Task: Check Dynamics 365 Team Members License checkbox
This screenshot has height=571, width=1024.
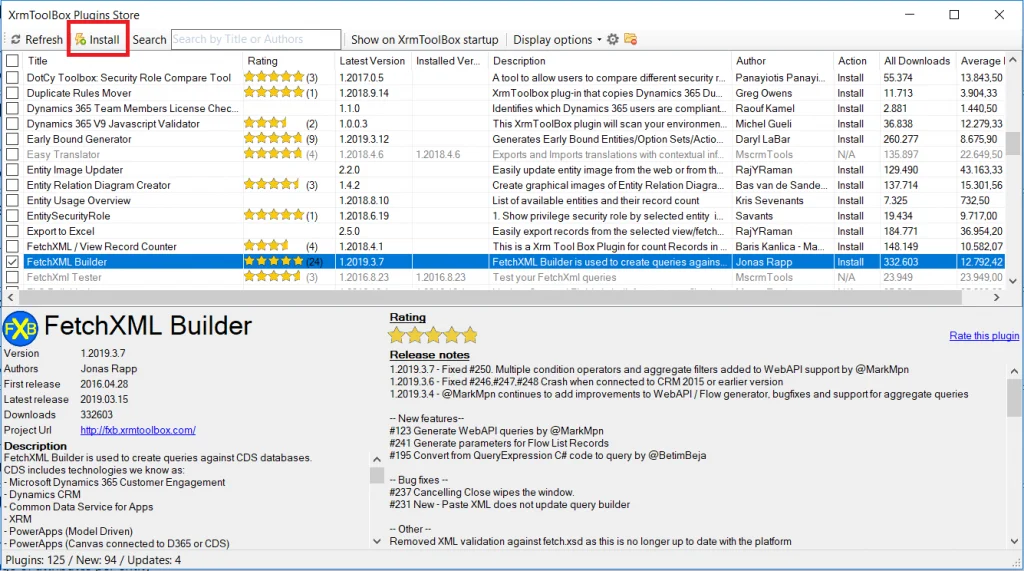Action: [x=12, y=108]
